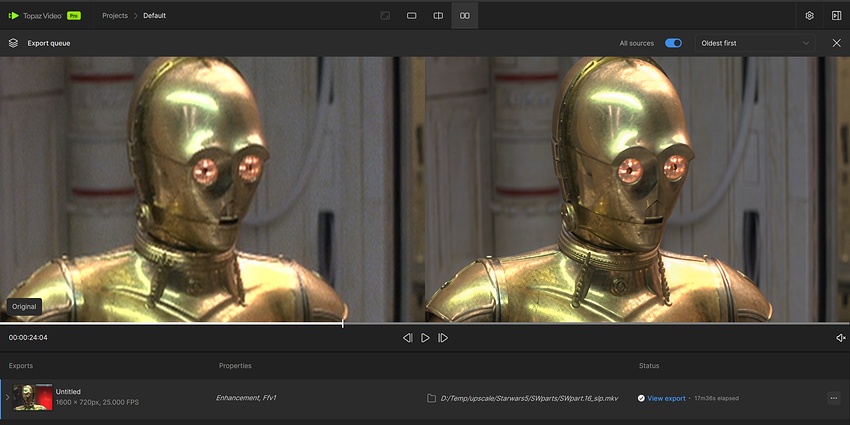The height and width of the screenshot is (425, 850).
Task: Play the video preview
Action: click(426, 338)
